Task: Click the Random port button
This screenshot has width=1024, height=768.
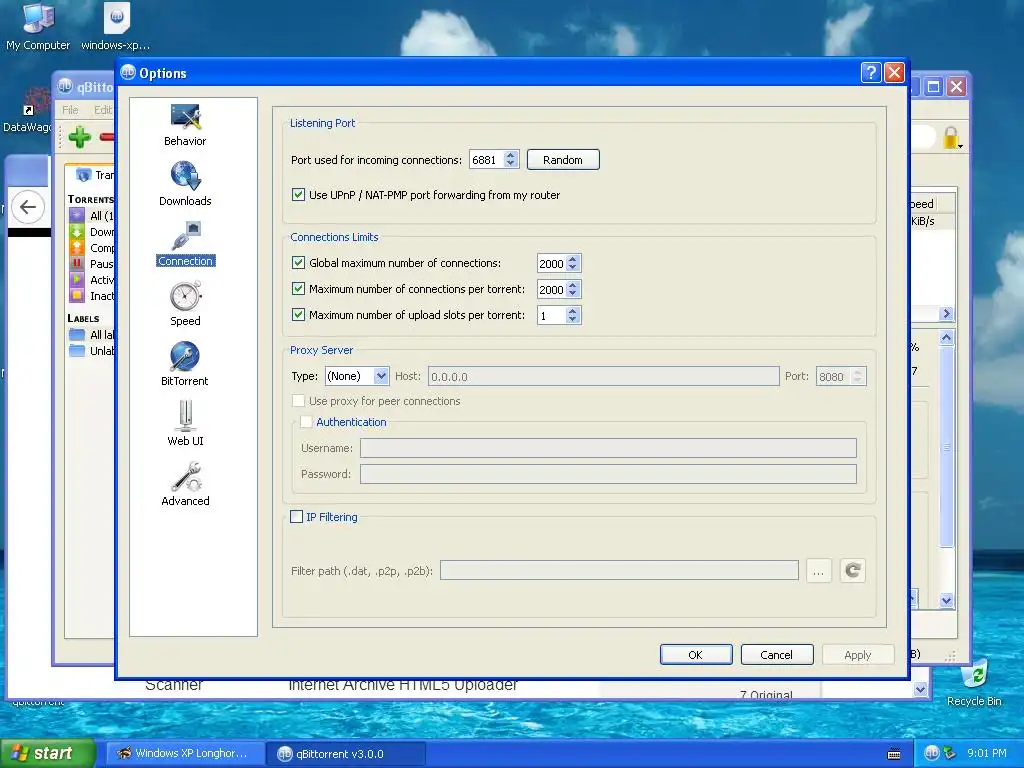Action: [x=563, y=160]
